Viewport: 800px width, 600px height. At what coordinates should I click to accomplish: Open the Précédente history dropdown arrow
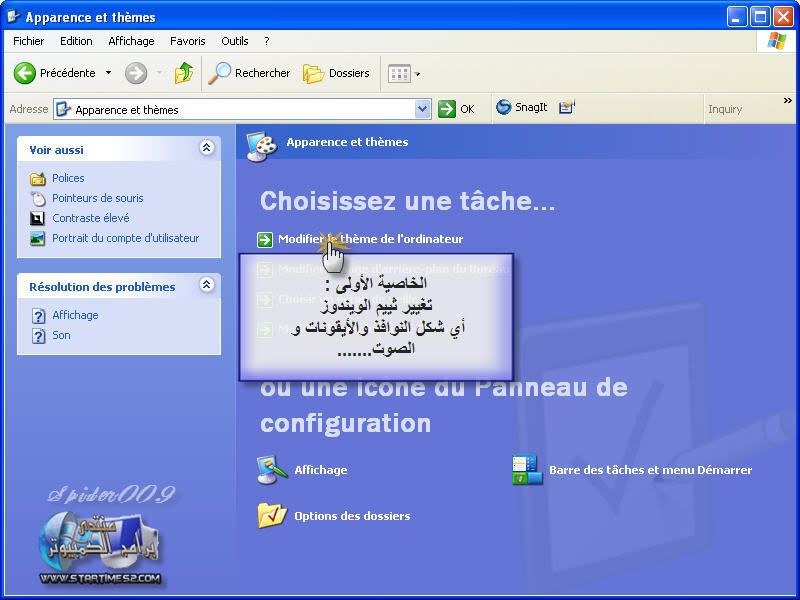click(108, 73)
